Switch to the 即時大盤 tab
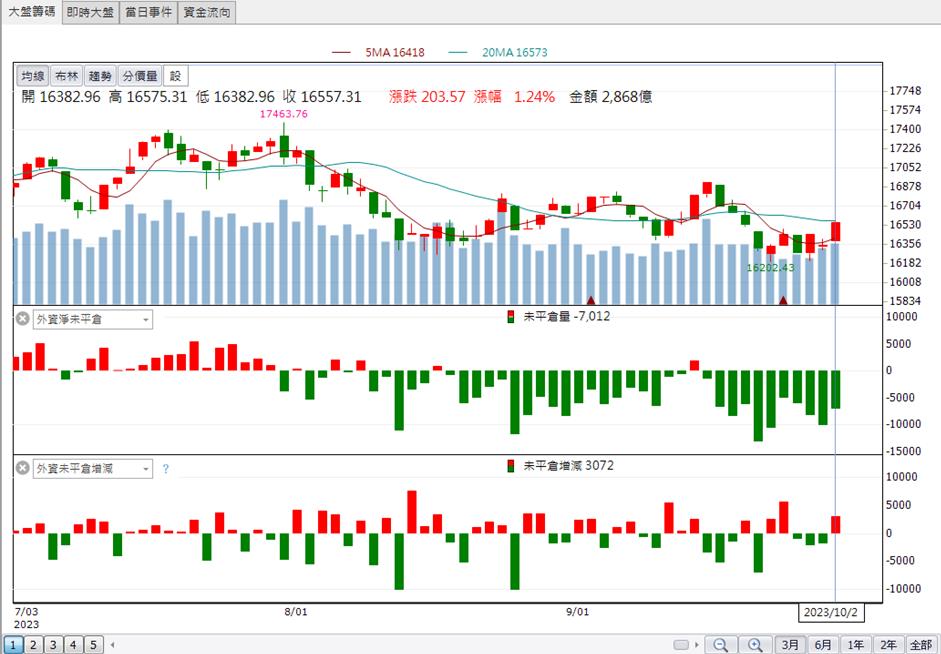 click(90, 12)
